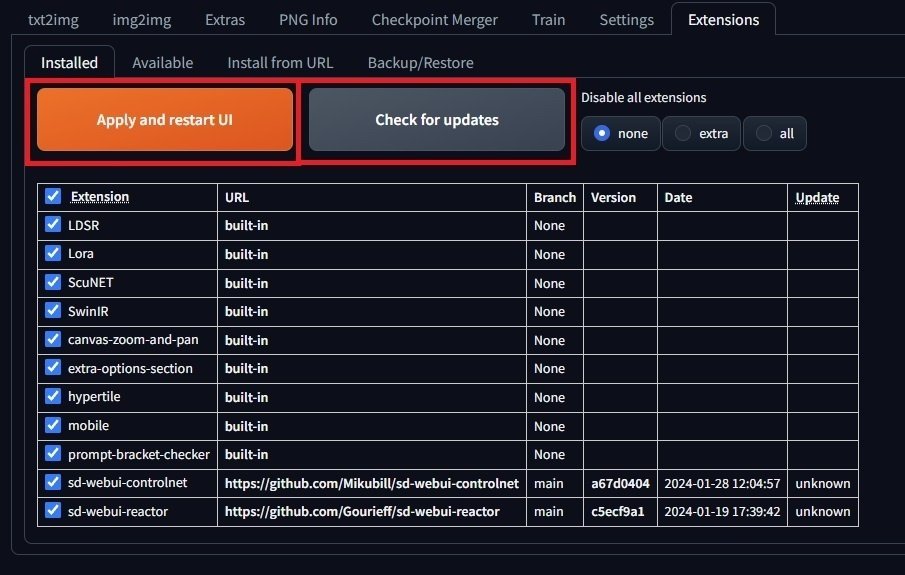
Task: Toggle the header Extension select-all checkbox
Action: tap(53, 196)
